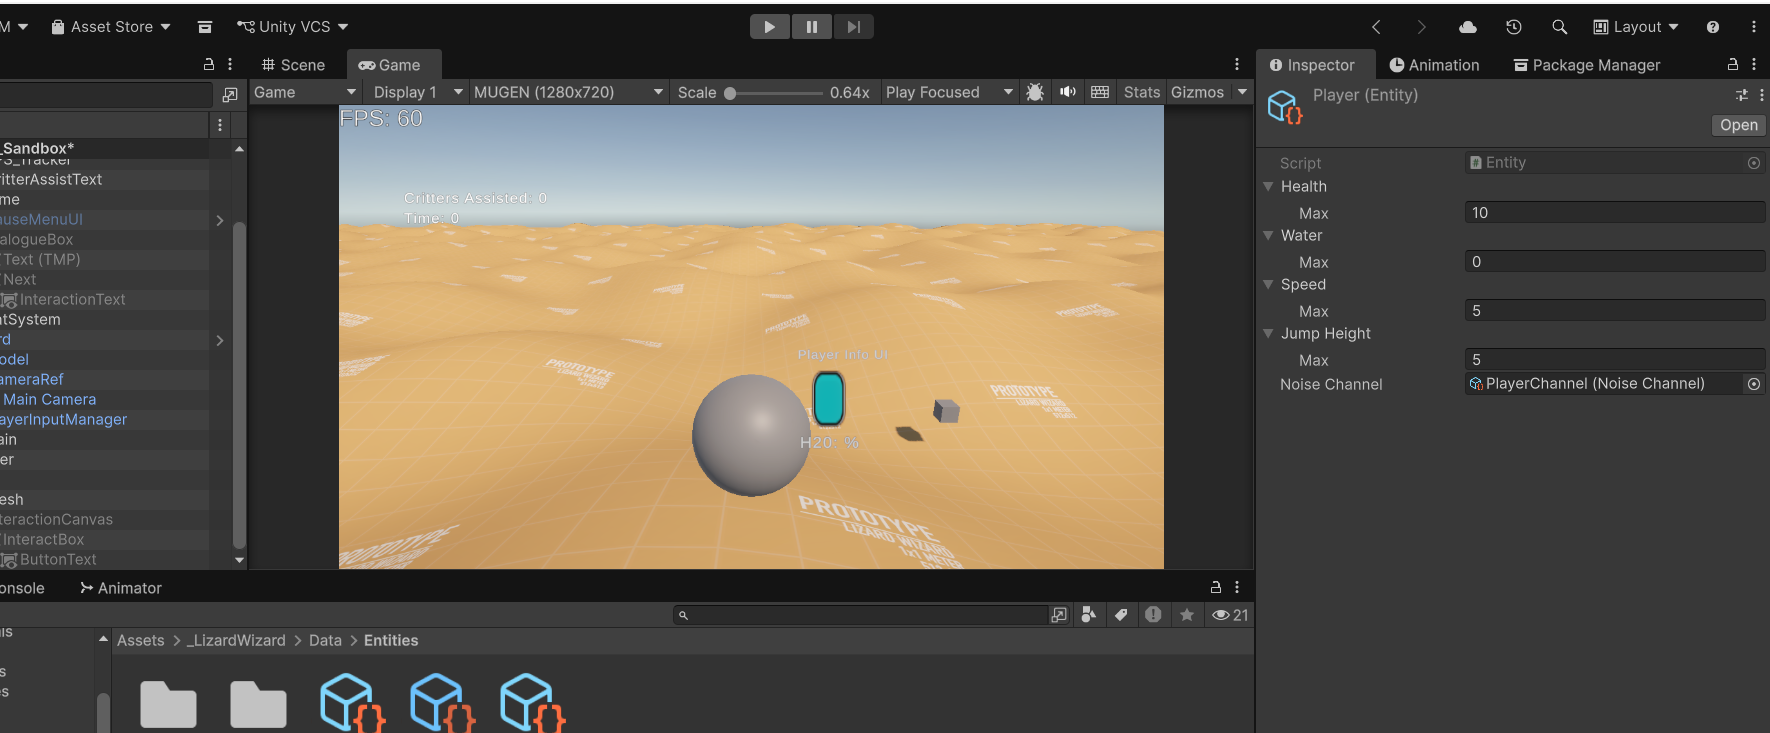Adjust the Game view Scale slider
The height and width of the screenshot is (733, 1770).
click(x=775, y=93)
